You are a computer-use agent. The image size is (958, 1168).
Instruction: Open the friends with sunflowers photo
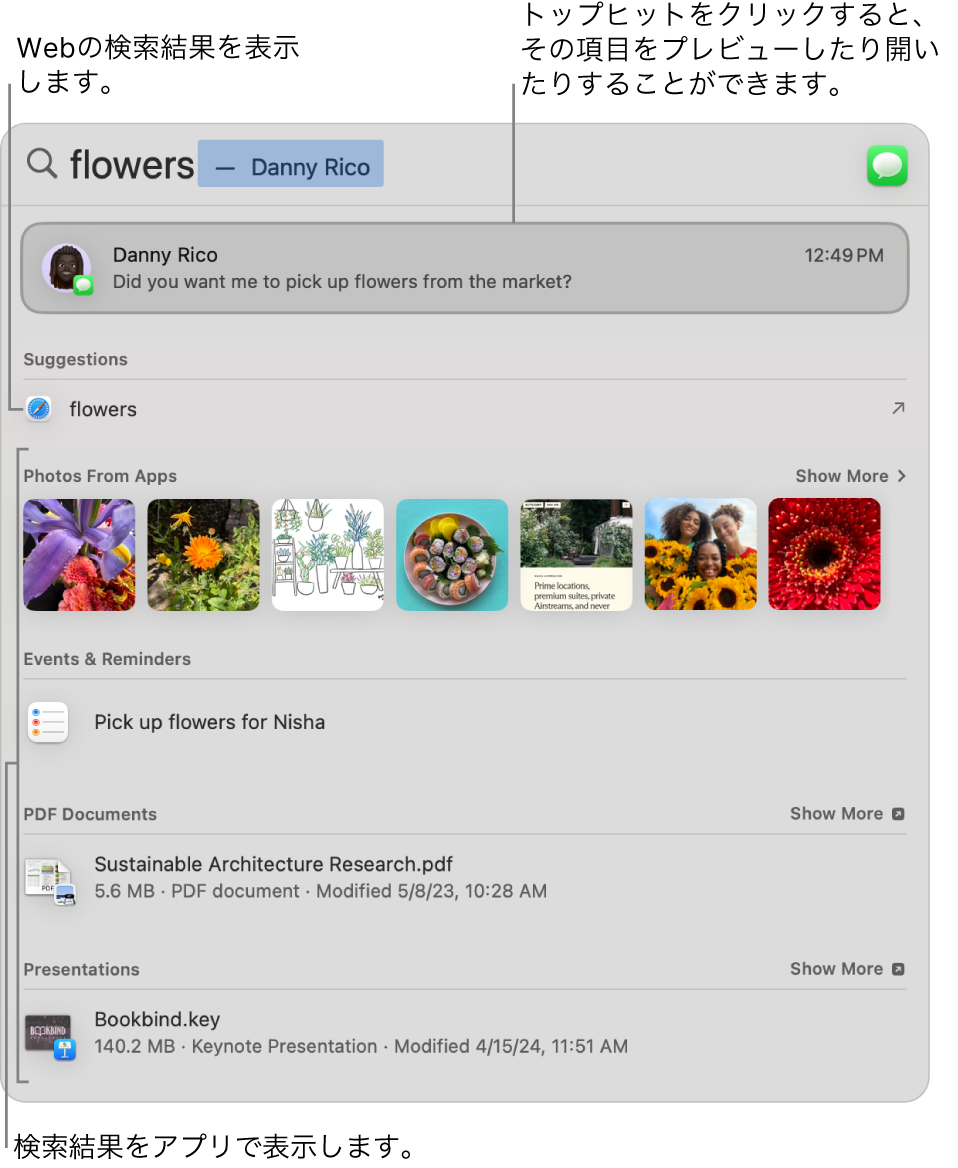(700, 555)
